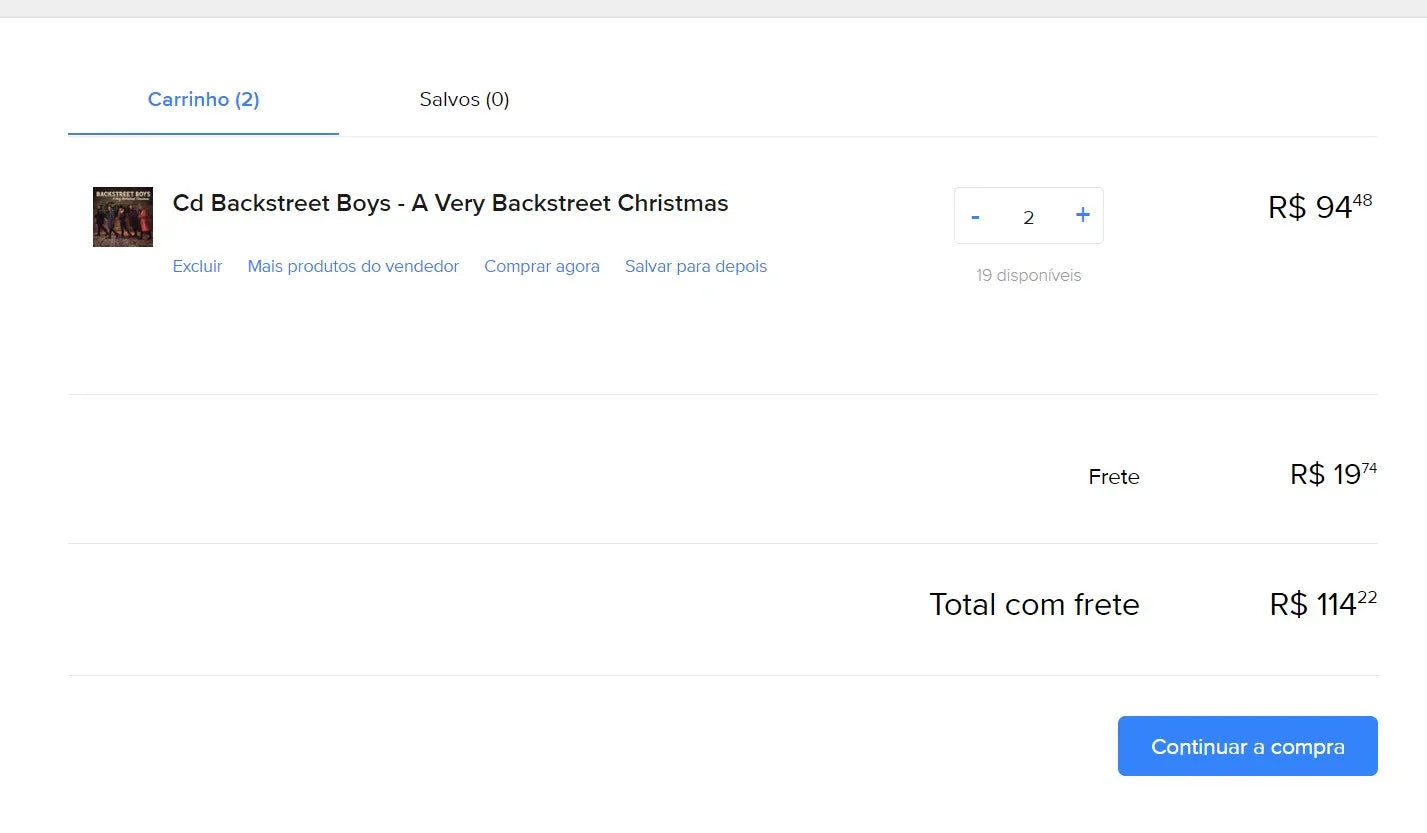Click the Frete label
1427x833 pixels.
[x=1114, y=477]
